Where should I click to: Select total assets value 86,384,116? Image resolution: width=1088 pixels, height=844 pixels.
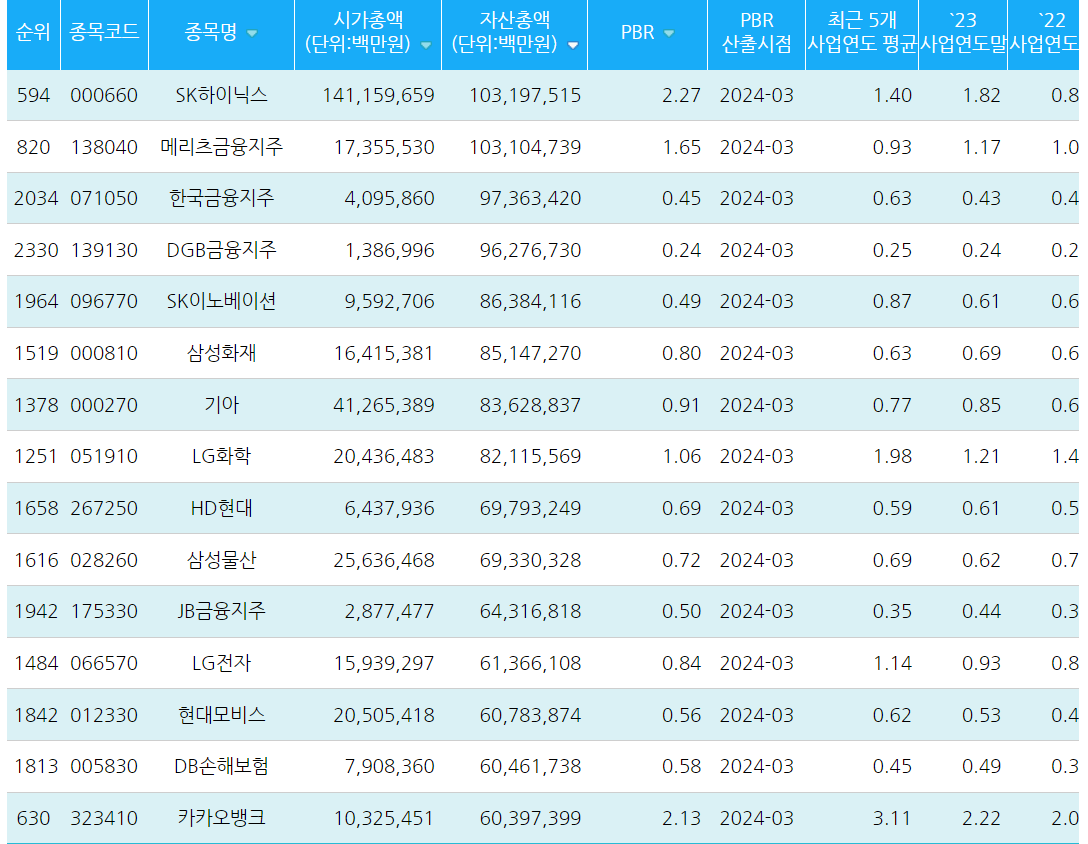coord(530,301)
